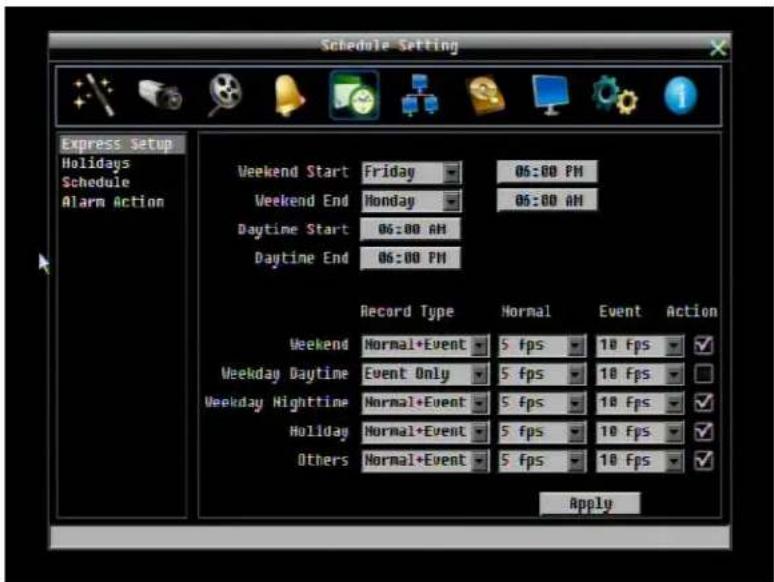The image size is (774, 582).
Task: Open Holiday event fps dropdown
Action: click(x=640, y=432)
